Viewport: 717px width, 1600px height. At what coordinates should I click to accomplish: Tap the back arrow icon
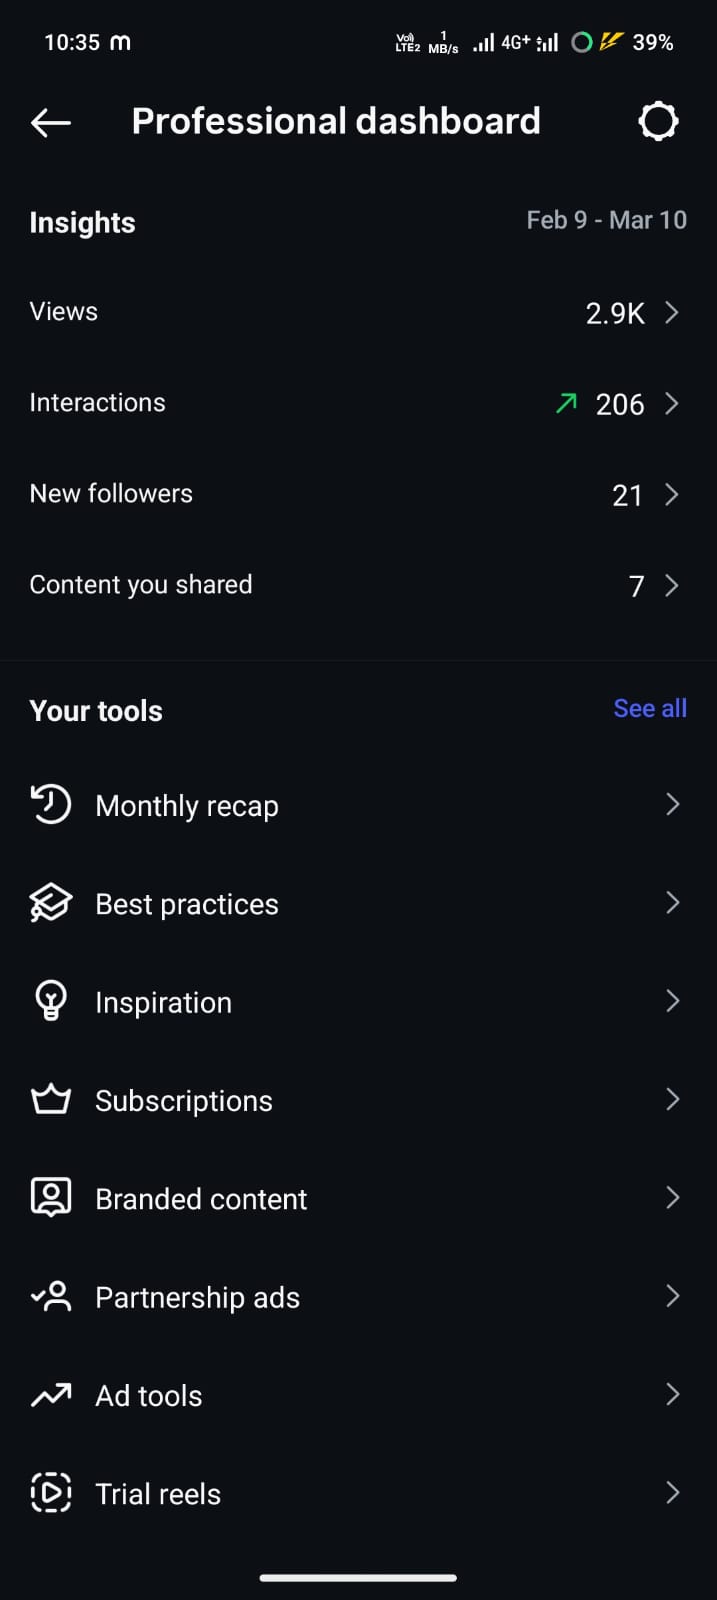click(x=51, y=122)
